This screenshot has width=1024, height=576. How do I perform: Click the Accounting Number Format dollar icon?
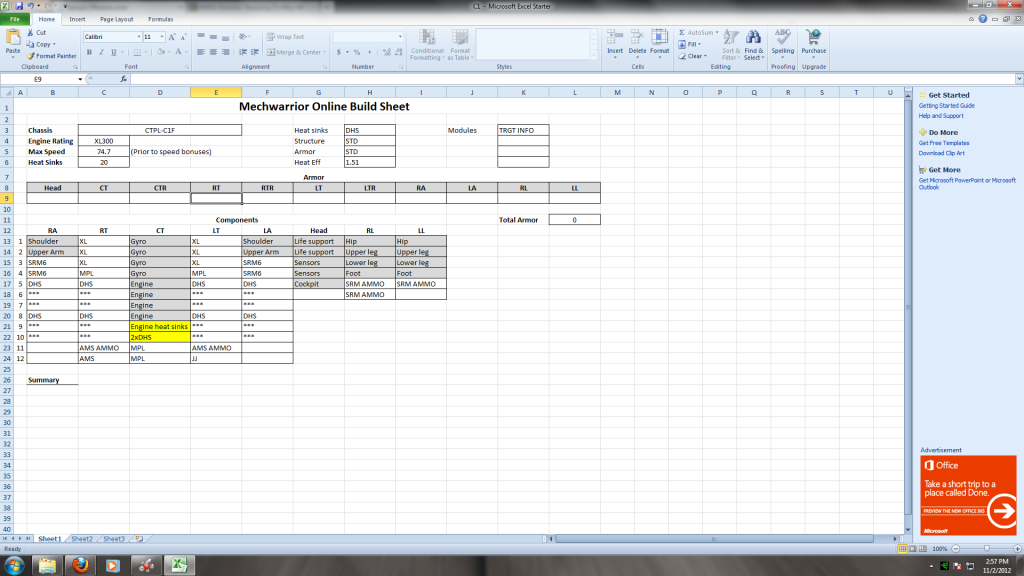pos(339,52)
